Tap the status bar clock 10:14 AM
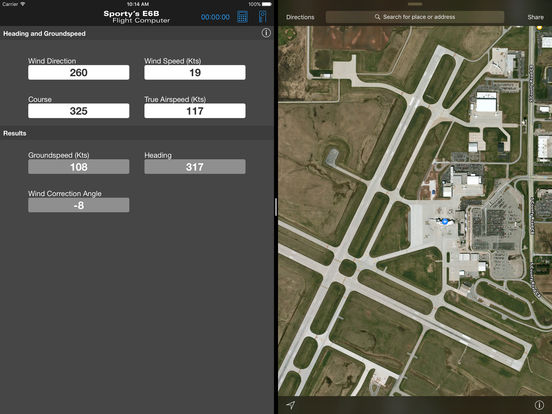Image resolution: width=552 pixels, height=414 pixels. [x=138, y=4]
